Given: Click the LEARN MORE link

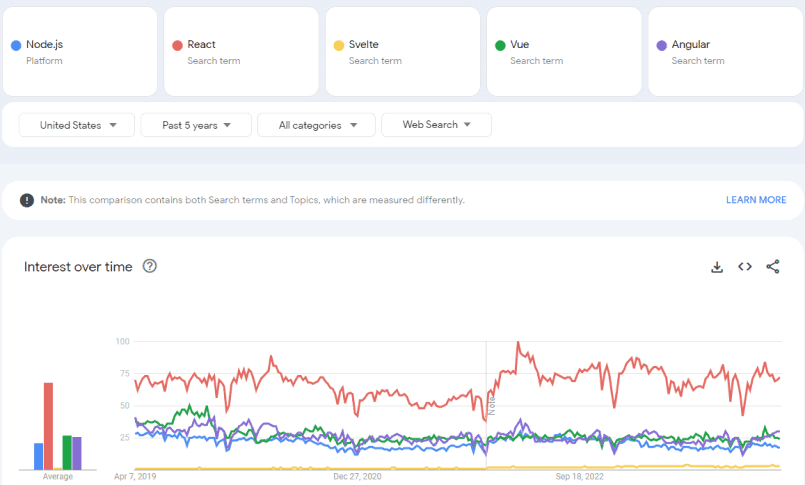Looking at the screenshot, I should pos(756,200).
